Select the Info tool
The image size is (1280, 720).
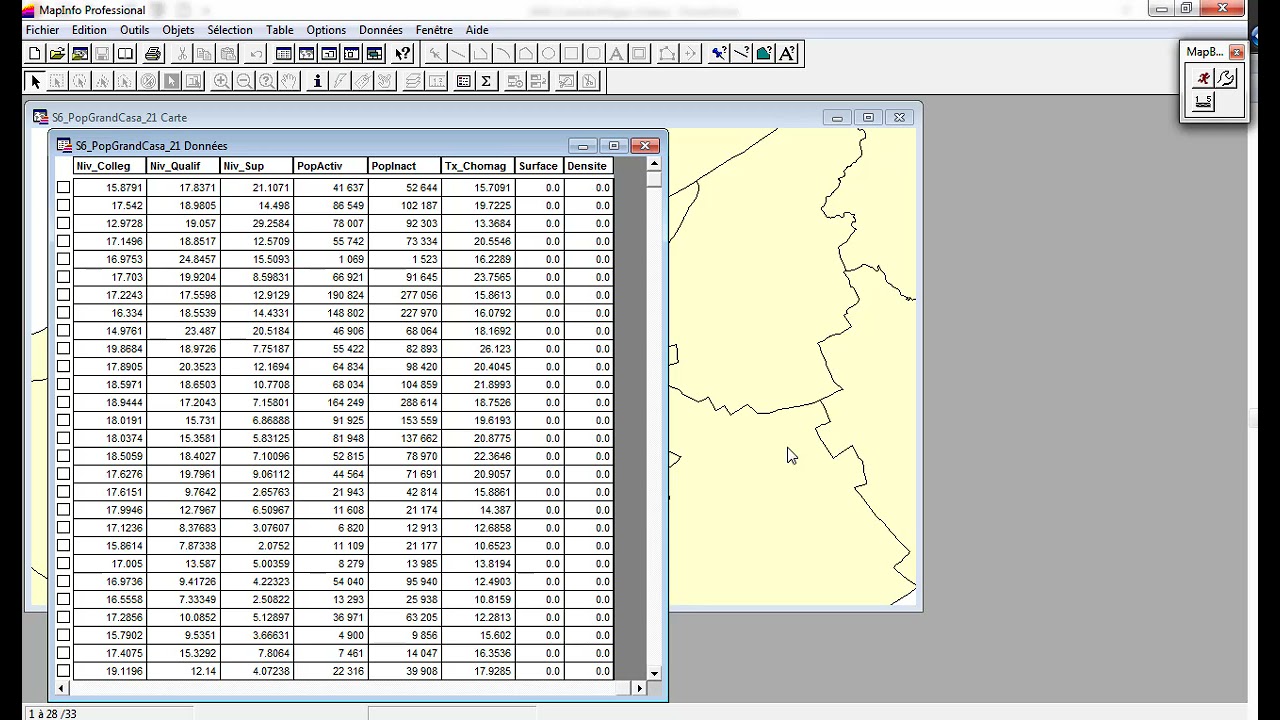pos(317,81)
